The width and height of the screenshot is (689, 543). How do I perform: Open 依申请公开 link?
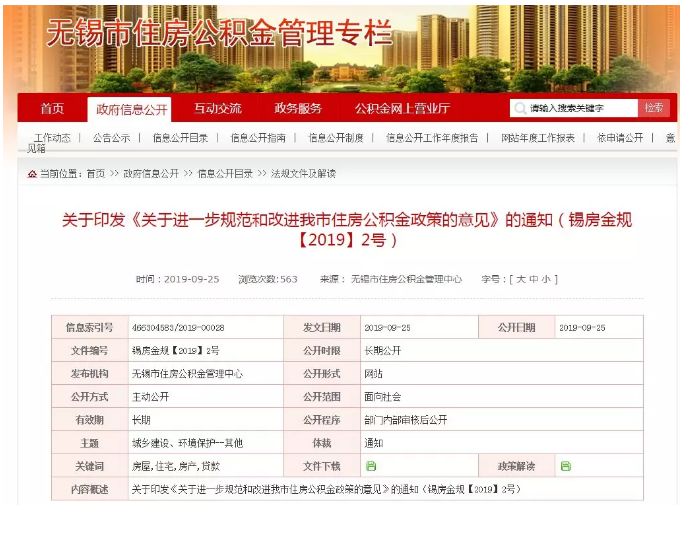(620, 138)
